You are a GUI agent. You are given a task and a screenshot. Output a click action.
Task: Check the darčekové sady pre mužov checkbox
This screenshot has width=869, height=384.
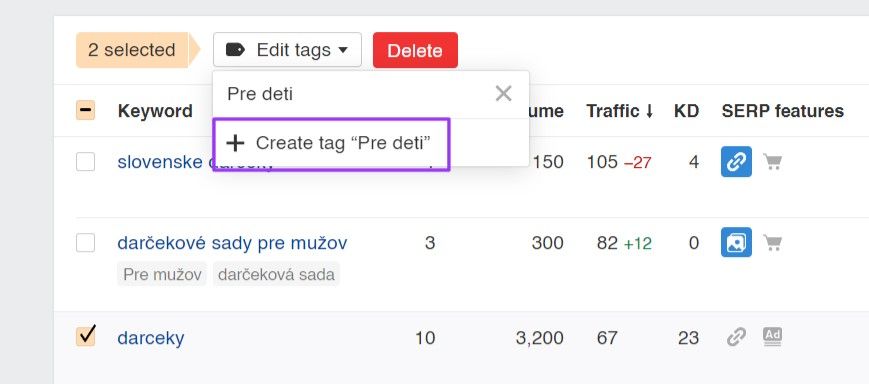85,243
